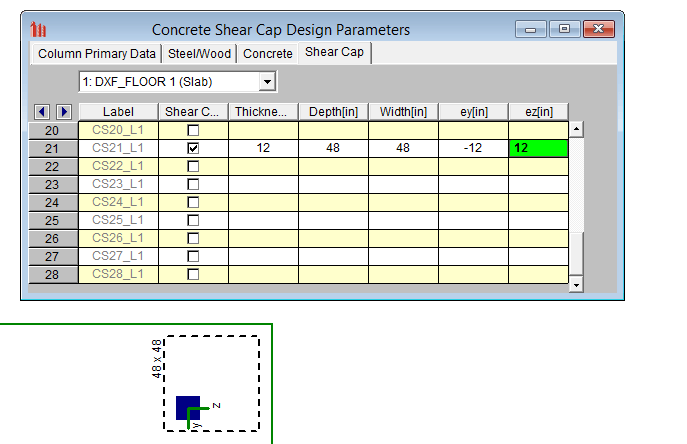Enable shear cap for CS25_L1
This screenshot has height=444, width=687.
[x=193, y=220]
